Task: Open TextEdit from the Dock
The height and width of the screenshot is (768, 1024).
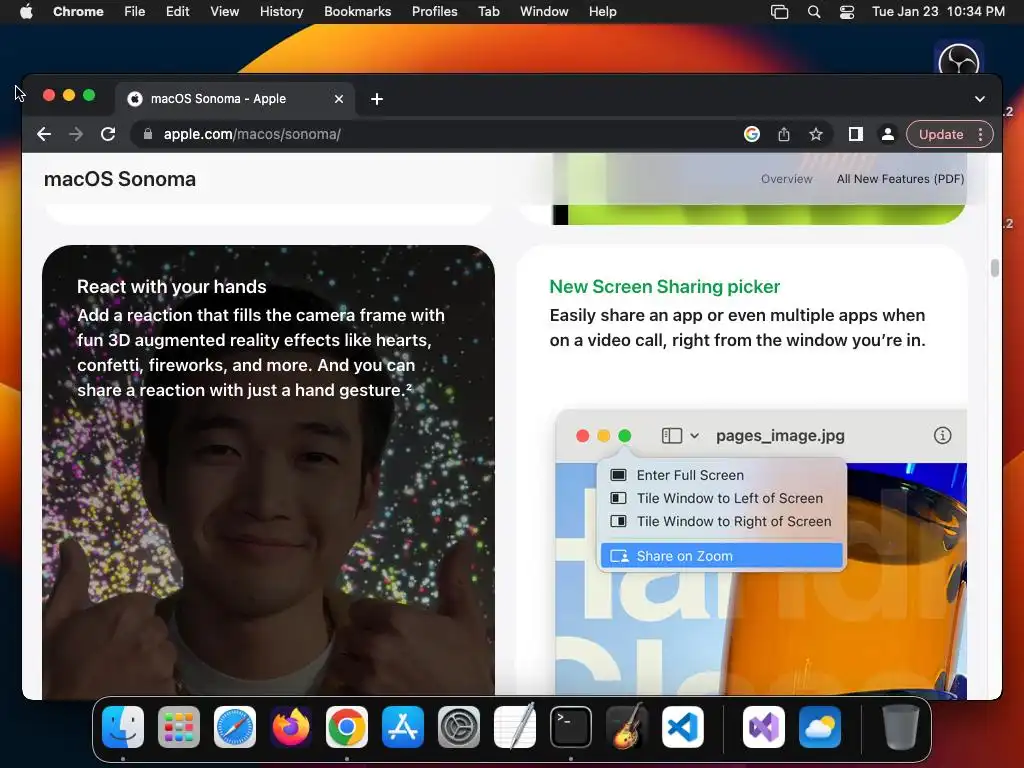Action: pyautogui.click(x=515, y=727)
